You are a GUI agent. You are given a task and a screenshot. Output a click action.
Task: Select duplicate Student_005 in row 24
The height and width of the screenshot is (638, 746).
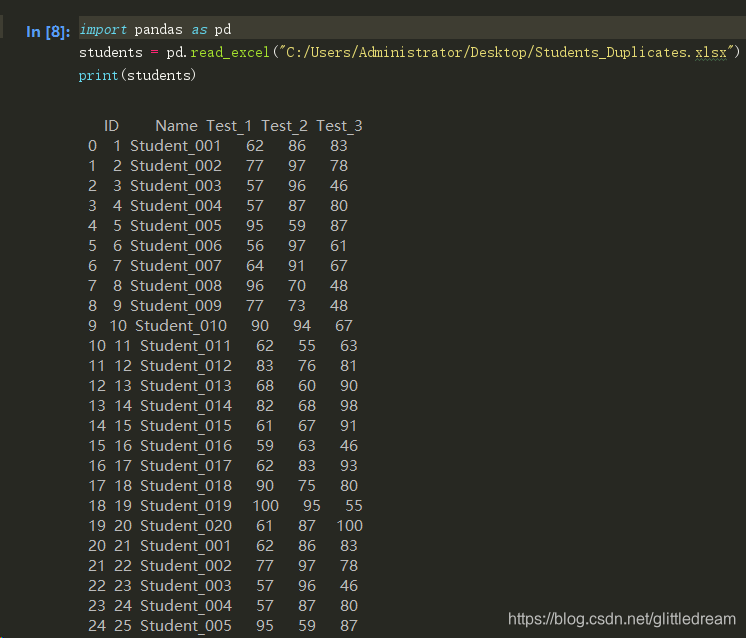tap(186, 625)
